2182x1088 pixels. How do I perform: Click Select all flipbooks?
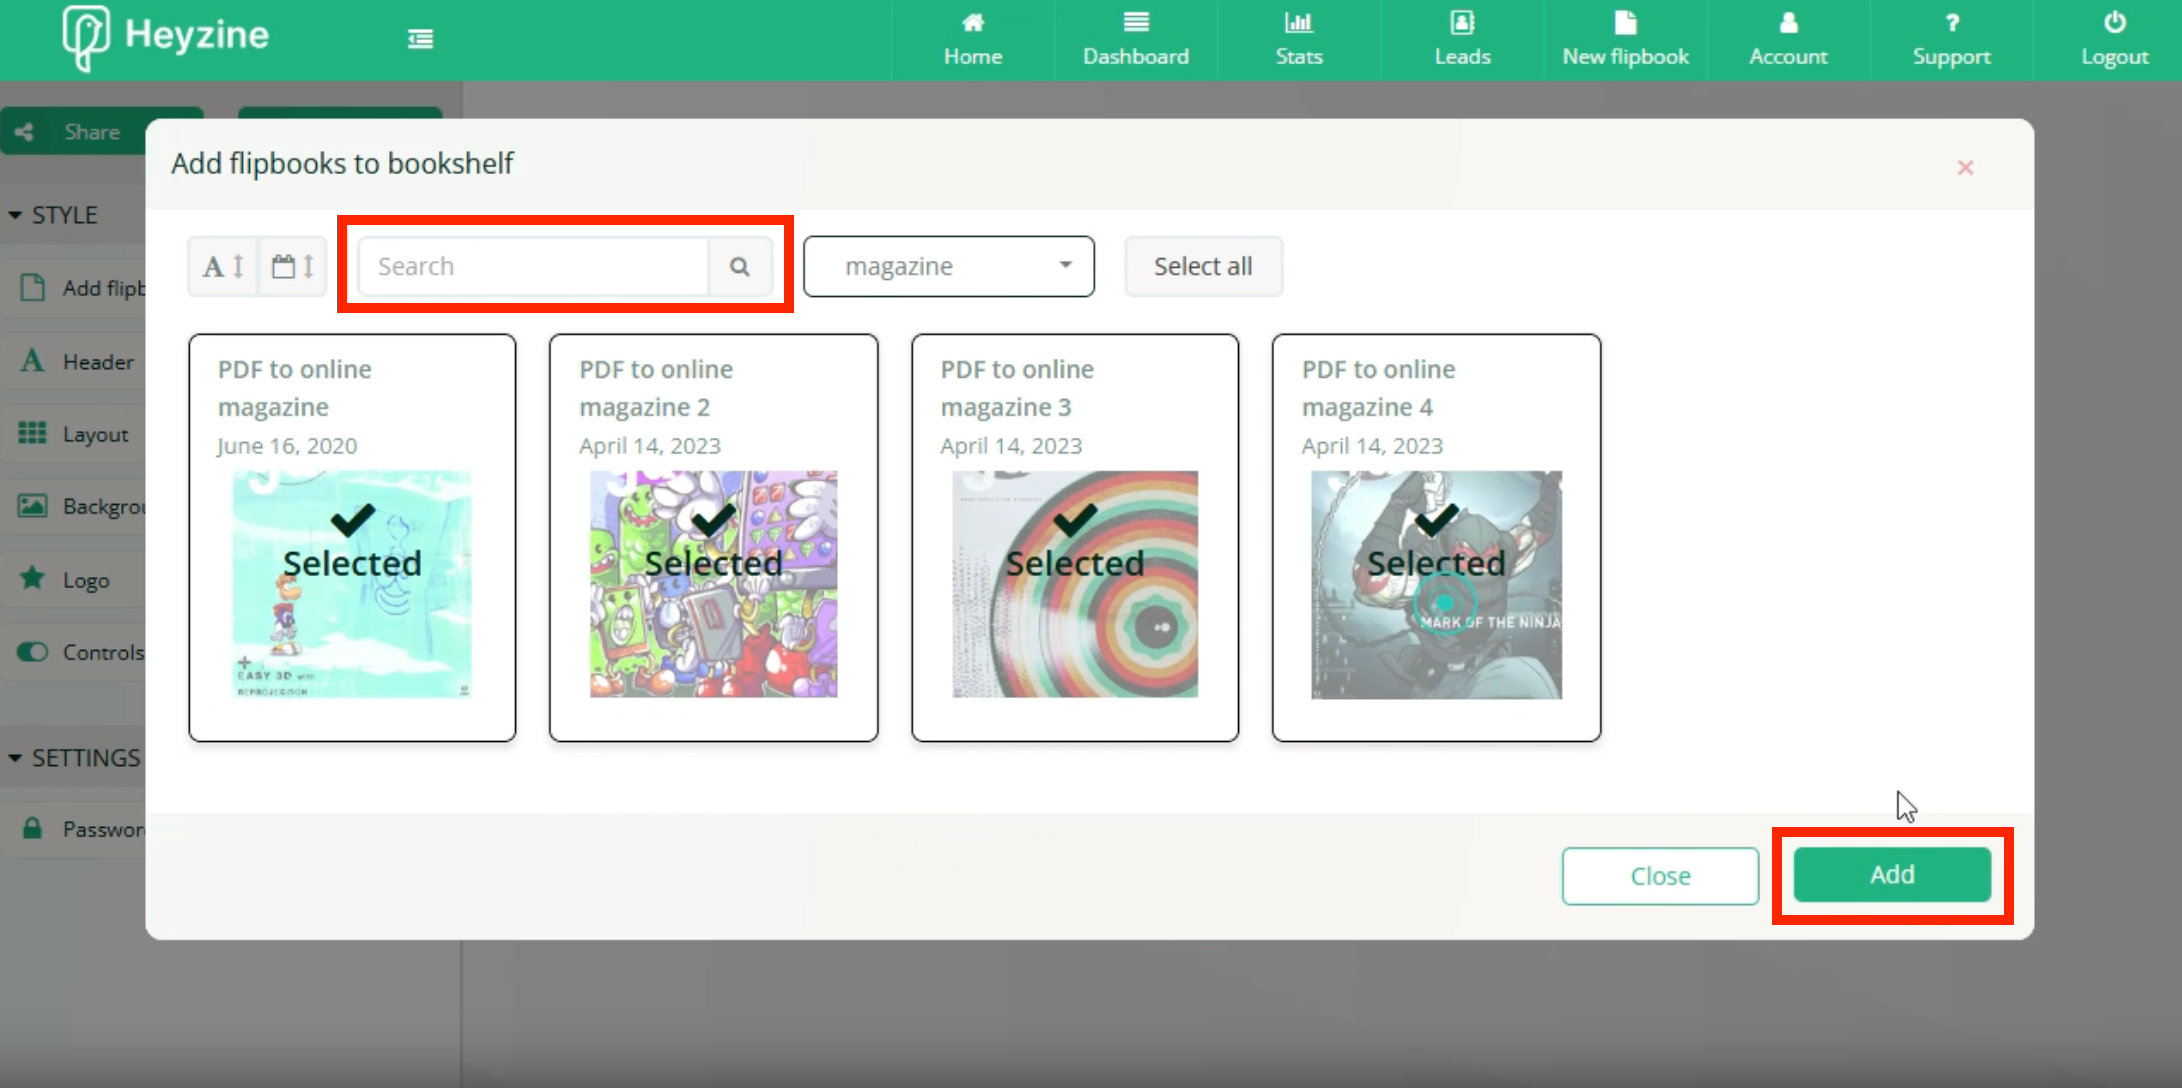(x=1203, y=266)
